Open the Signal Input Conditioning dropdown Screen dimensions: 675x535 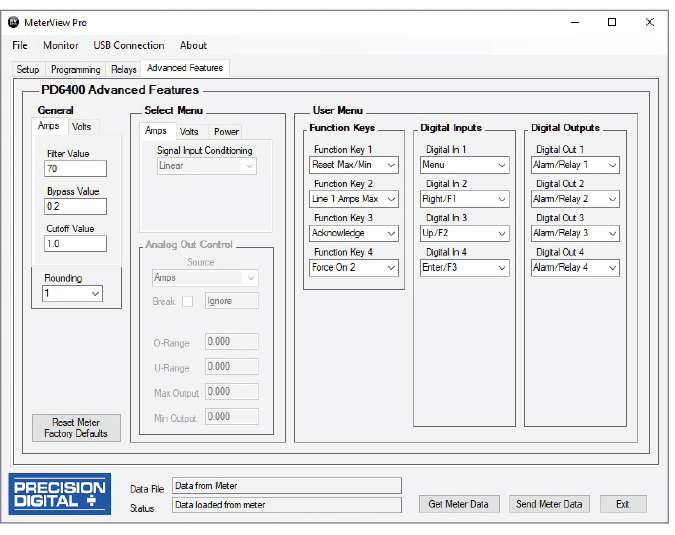pos(207,166)
